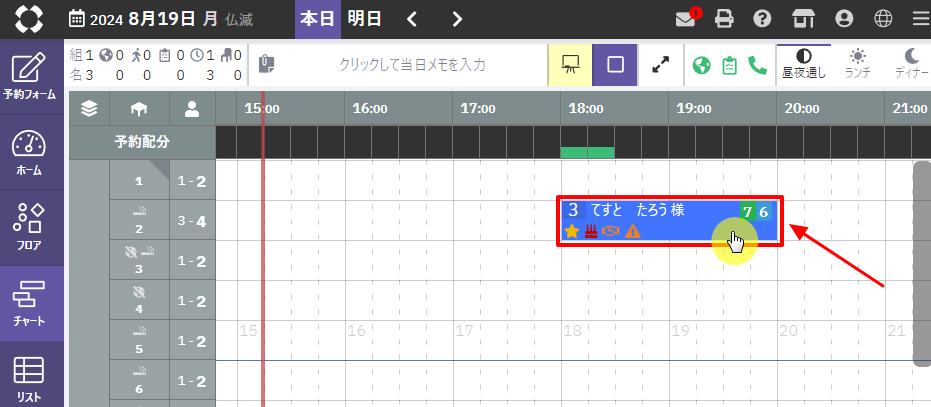The image size is (931, 407).
Task: Expand chart to fullscreen arrows
Action: click(x=660, y=65)
